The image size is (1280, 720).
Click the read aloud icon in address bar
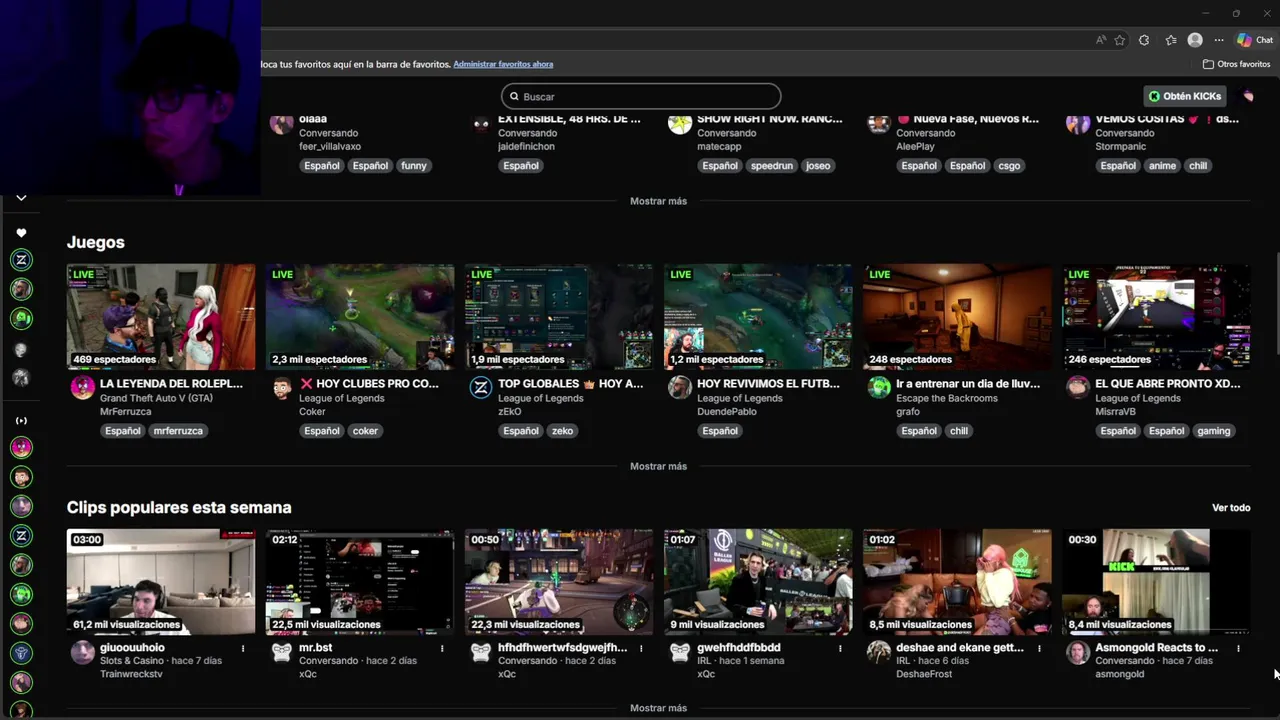1100,40
